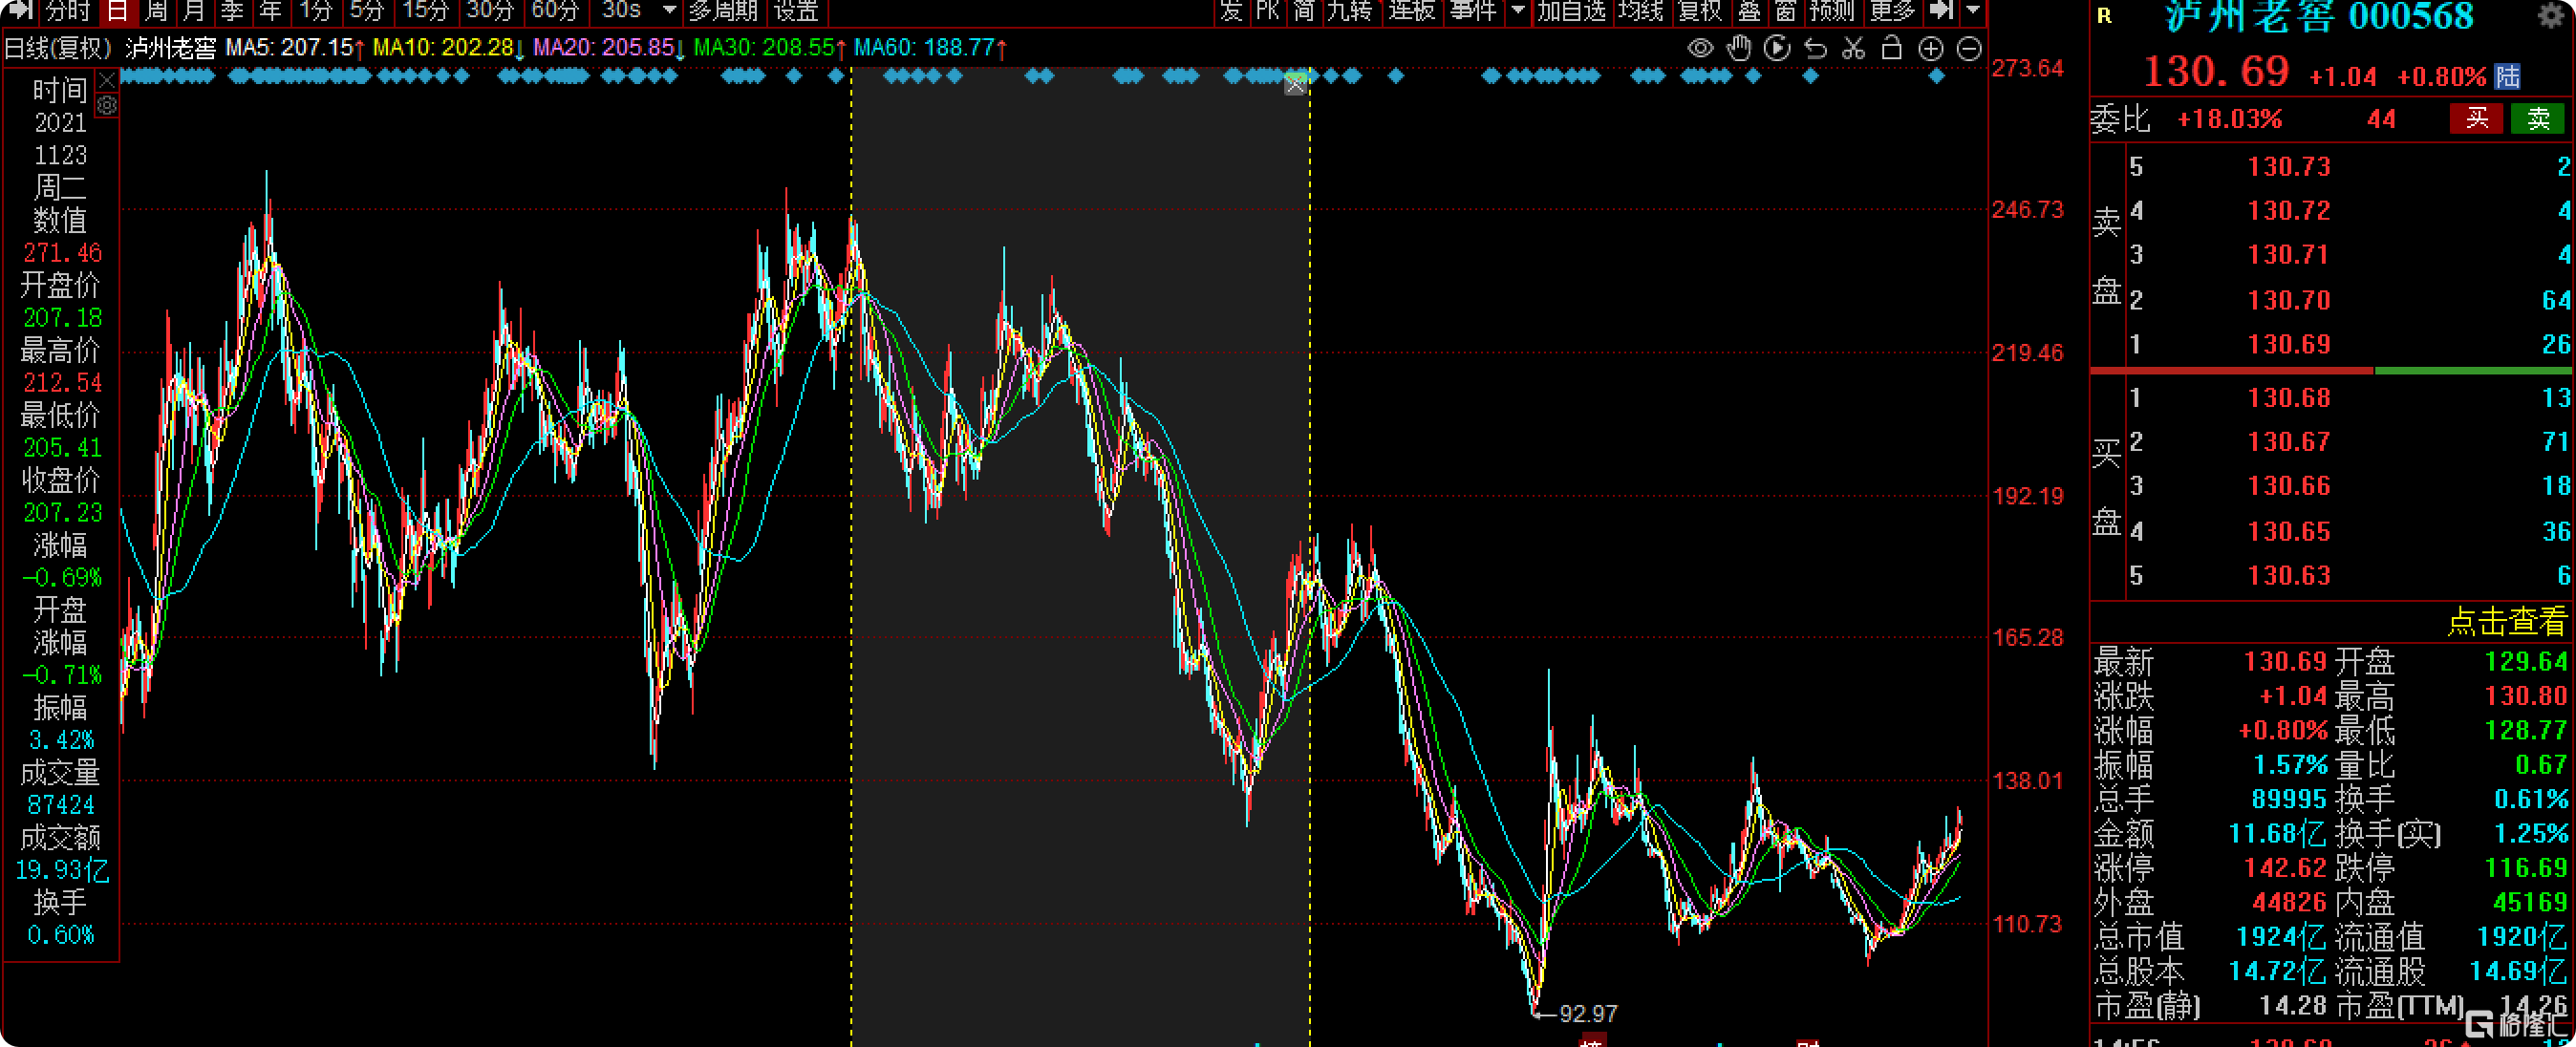Undo with the curved arrow icon
The width and height of the screenshot is (2576, 1047).
[x=1815, y=48]
